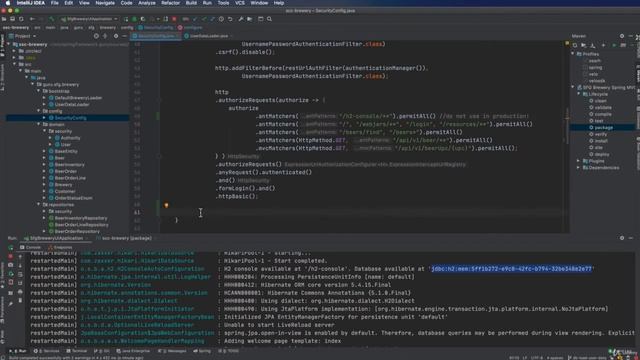Select the Console tab in Run panel
The height and width of the screenshot is (360, 640).
coord(31,247)
